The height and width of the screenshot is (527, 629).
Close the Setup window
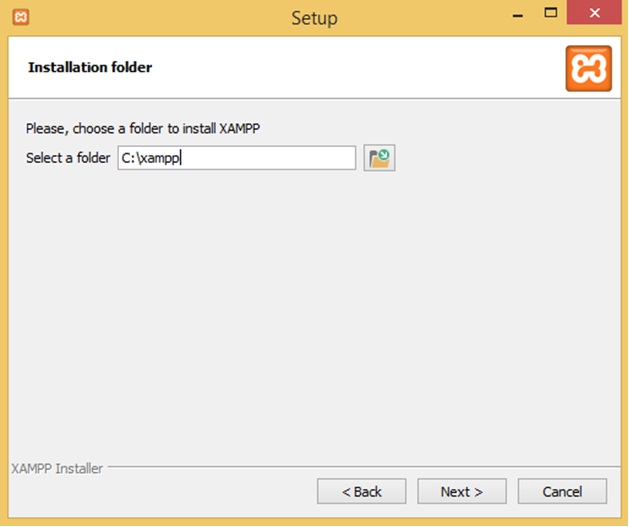tap(594, 13)
